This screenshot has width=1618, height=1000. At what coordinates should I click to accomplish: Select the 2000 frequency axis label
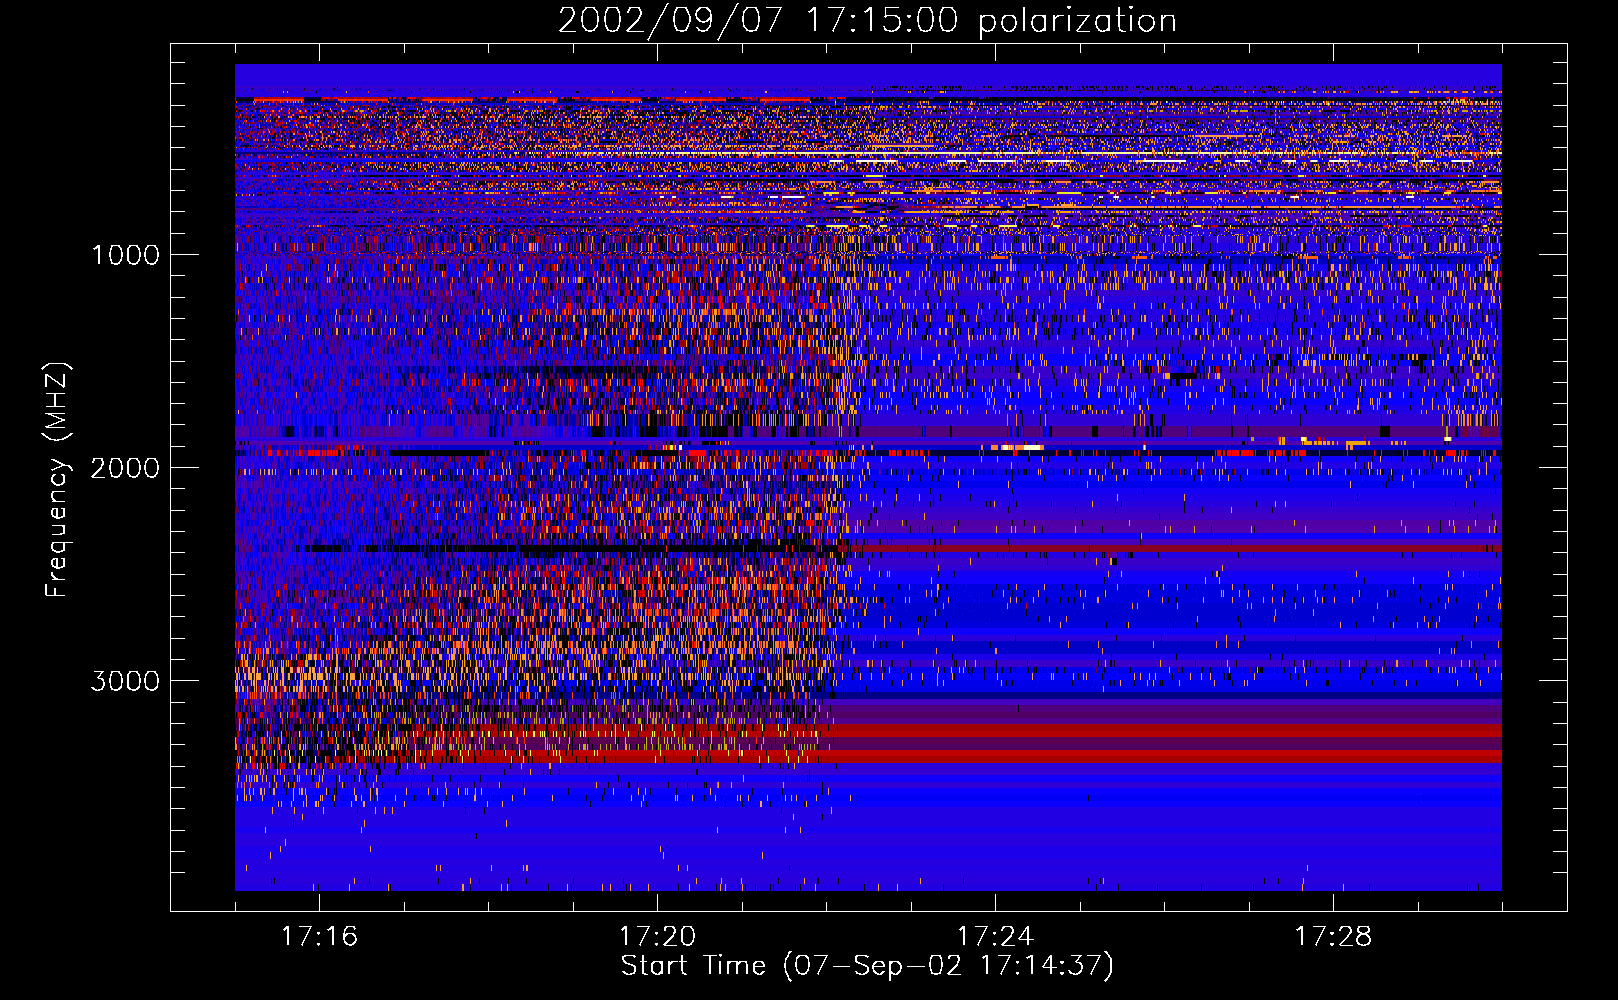[125, 468]
